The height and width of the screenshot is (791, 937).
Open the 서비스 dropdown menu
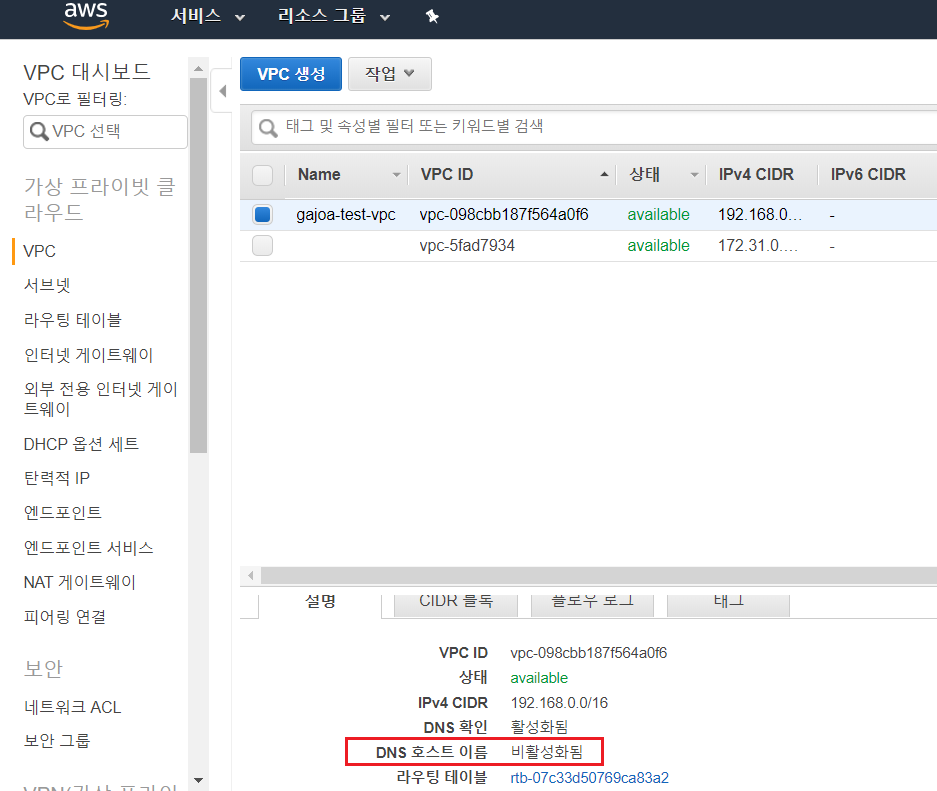pyautogui.click(x=207, y=16)
